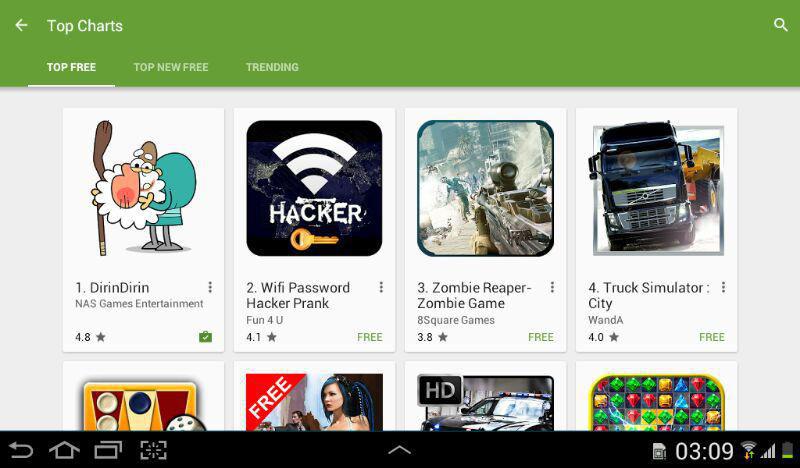800x468 pixels.
Task: Open the recent apps button
Action: 108,450
